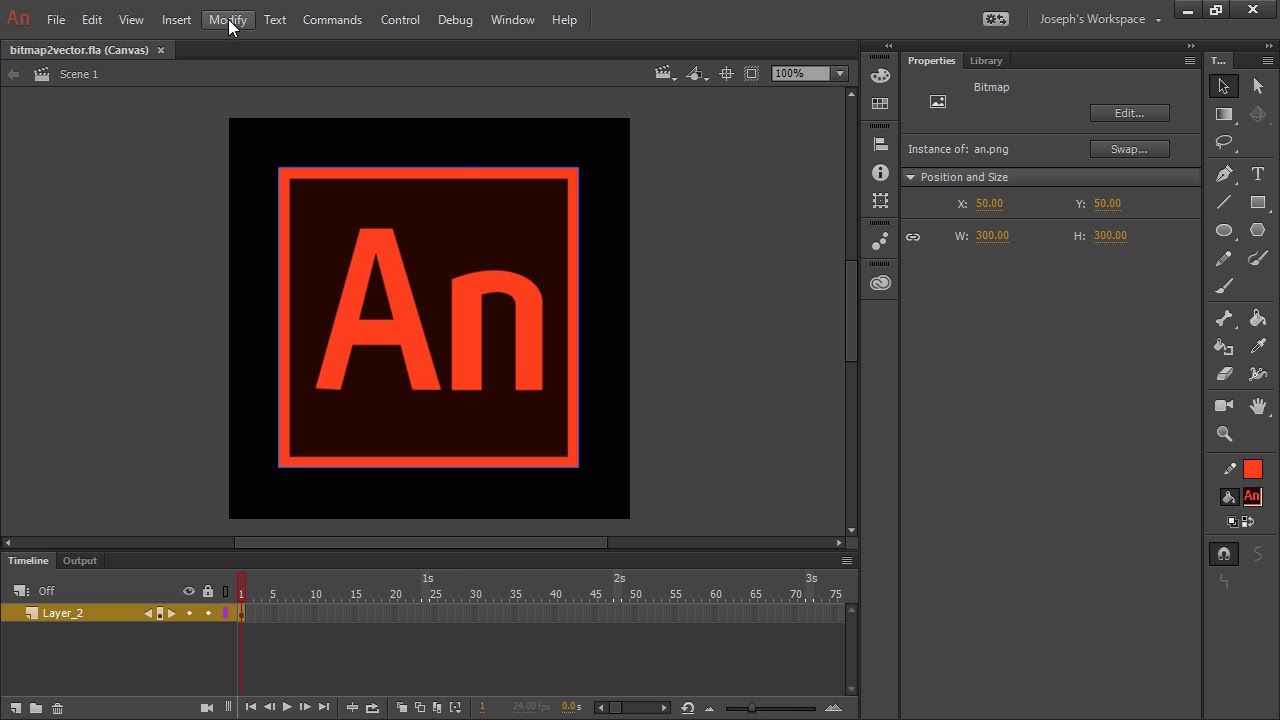Open the Modify menu
Viewport: 1280px width, 720px height.
pyautogui.click(x=227, y=19)
